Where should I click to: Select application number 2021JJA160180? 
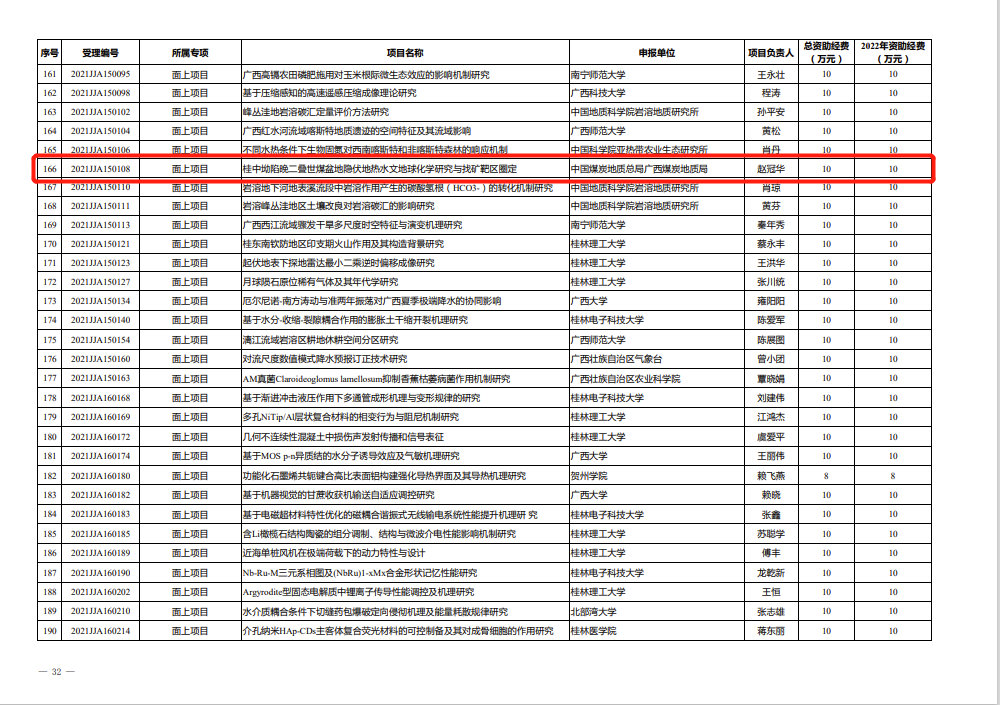pos(100,476)
